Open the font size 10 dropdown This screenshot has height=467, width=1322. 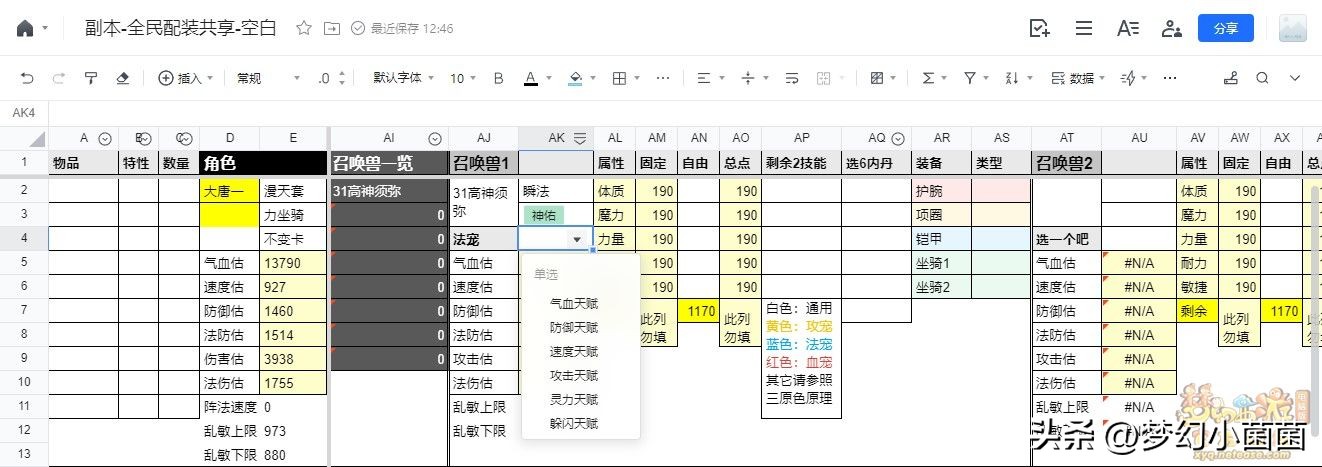tap(463, 78)
